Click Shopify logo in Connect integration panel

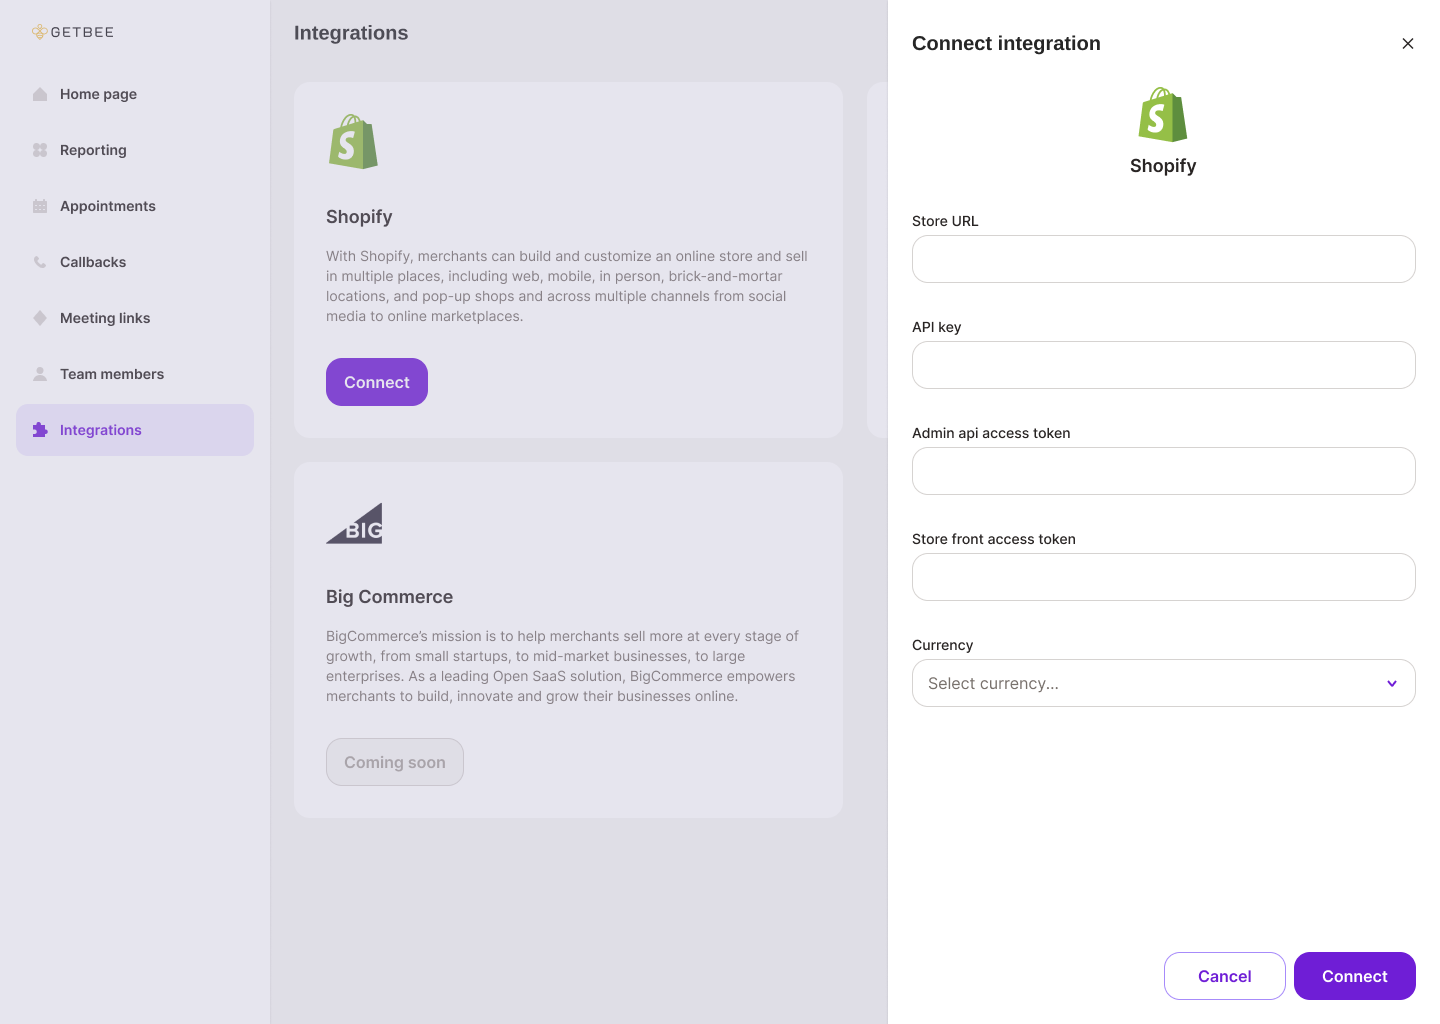pos(1163,114)
